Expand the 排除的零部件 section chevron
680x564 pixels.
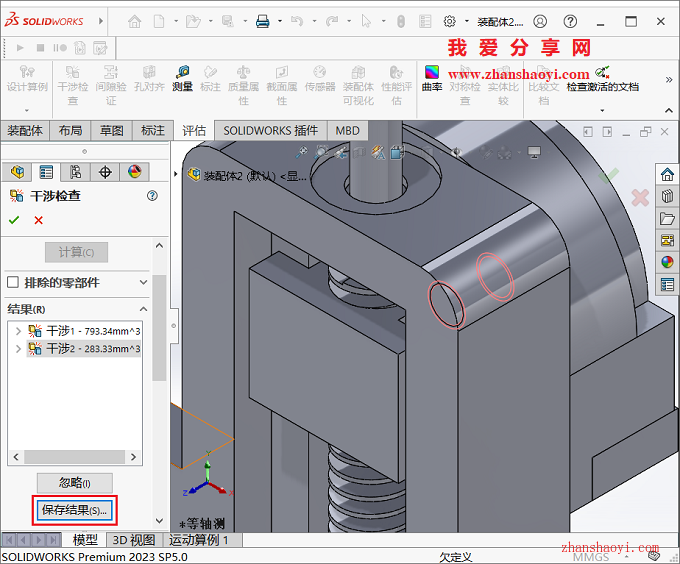point(144,282)
